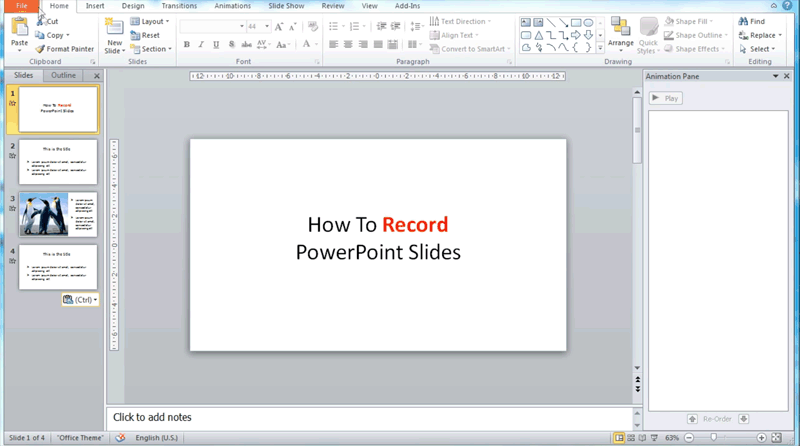The width and height of the screenshot is (800, 446).
Task: Click the Find binoculars icon
Action: point(743,21)
